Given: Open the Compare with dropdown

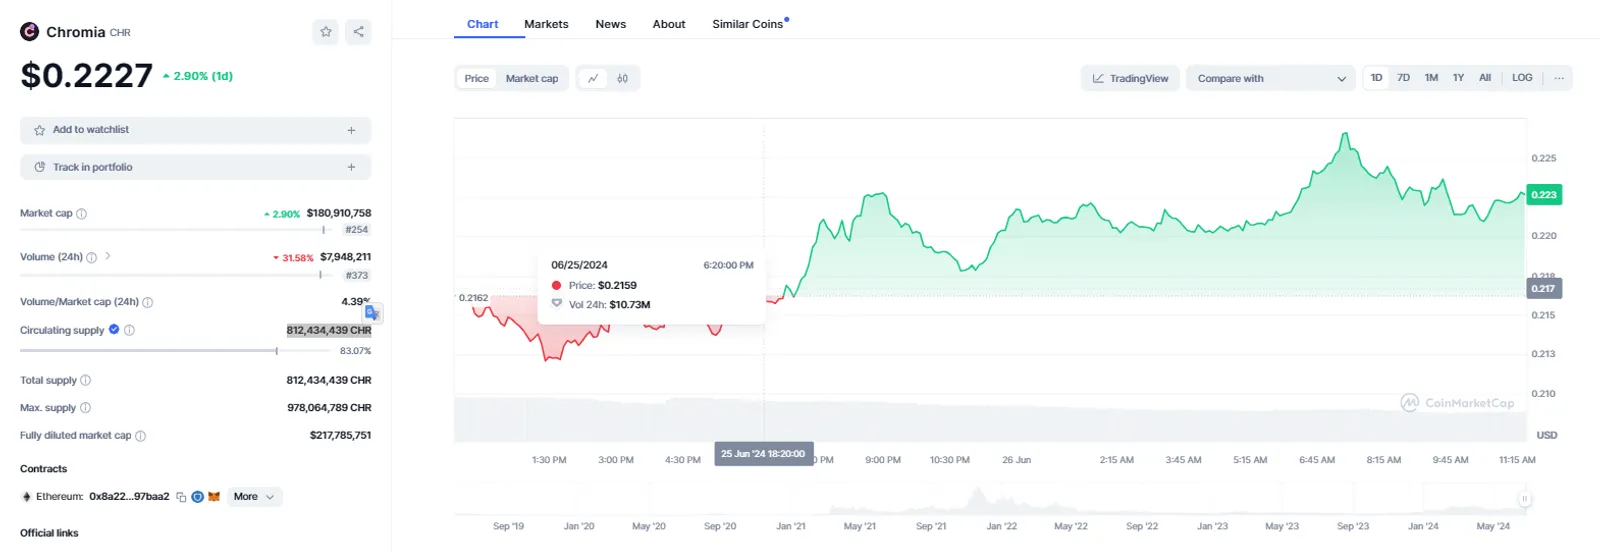Looking at the screenshot, I should [x=1270, y=78].
